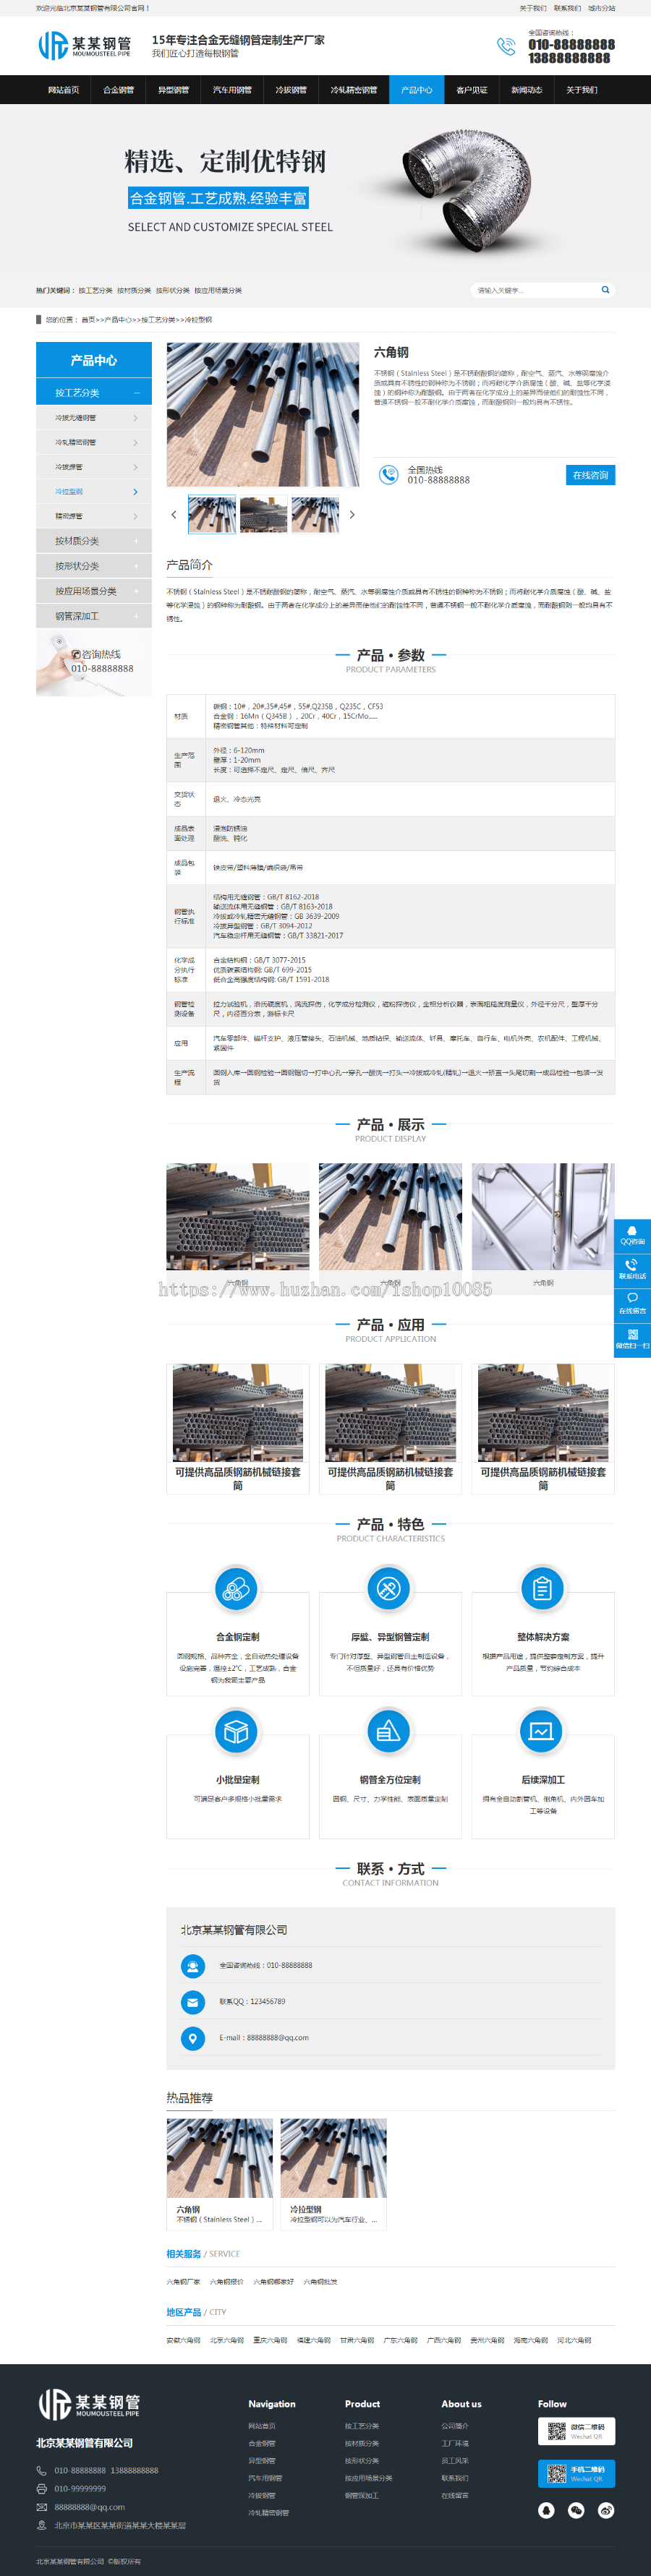The height and width of the screenshot is (2576, 651).
Task: Expand the 钢管深加工 sidebar category
Action: (x=94, y=616)
